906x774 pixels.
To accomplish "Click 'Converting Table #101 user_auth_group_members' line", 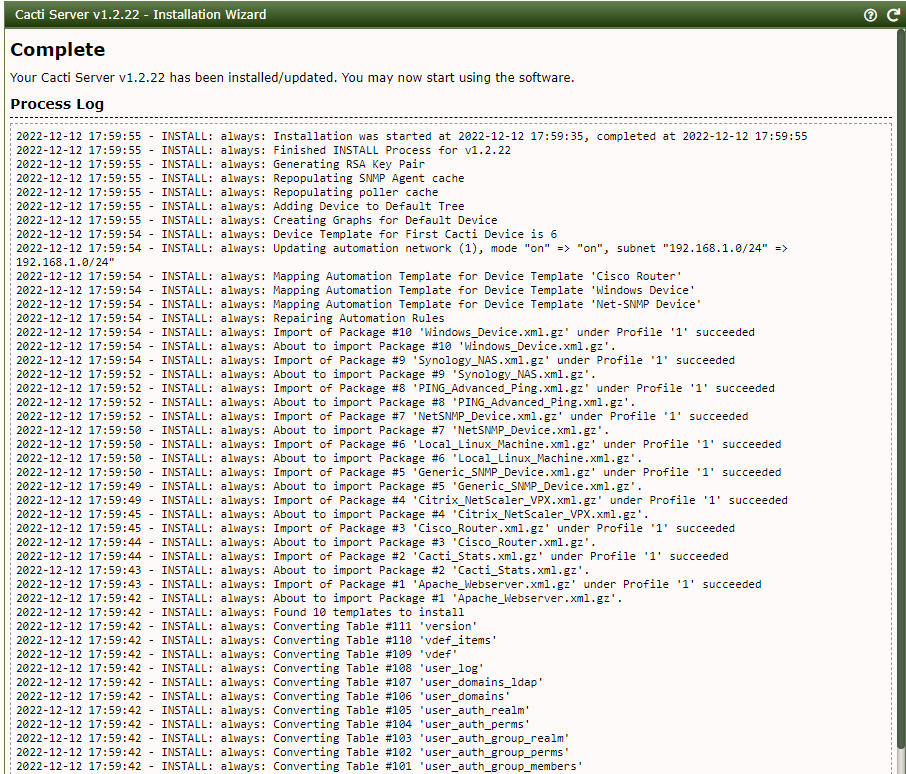I will click(x=299, y=766).
